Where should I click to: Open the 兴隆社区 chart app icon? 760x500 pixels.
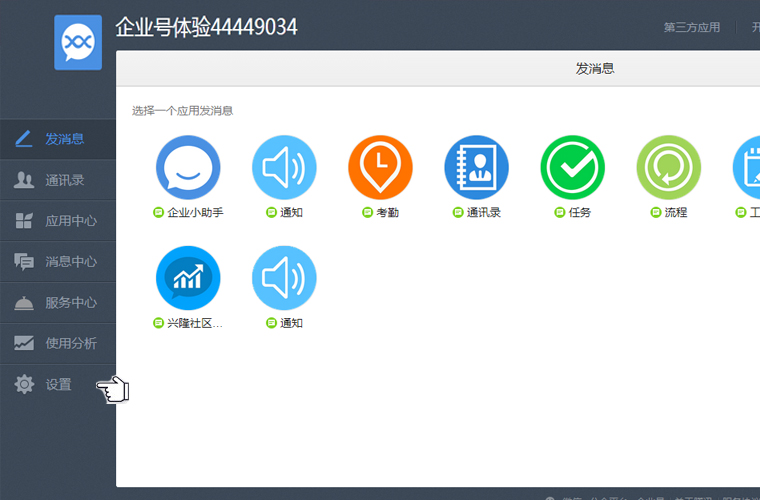[188, 278]
